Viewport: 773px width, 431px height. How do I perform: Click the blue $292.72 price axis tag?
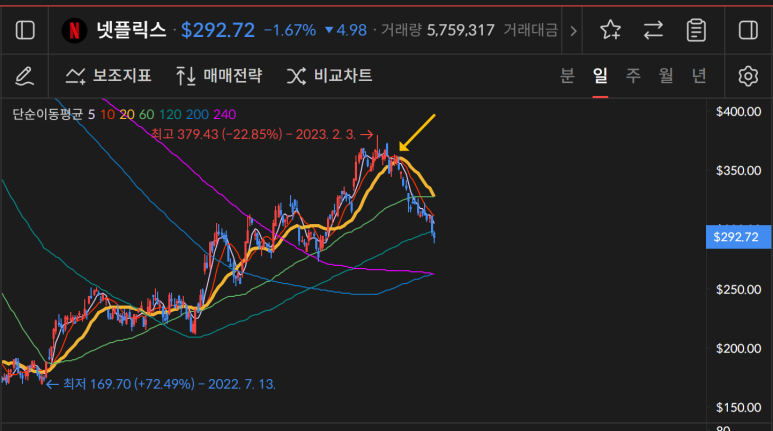(x=738, y=237)
